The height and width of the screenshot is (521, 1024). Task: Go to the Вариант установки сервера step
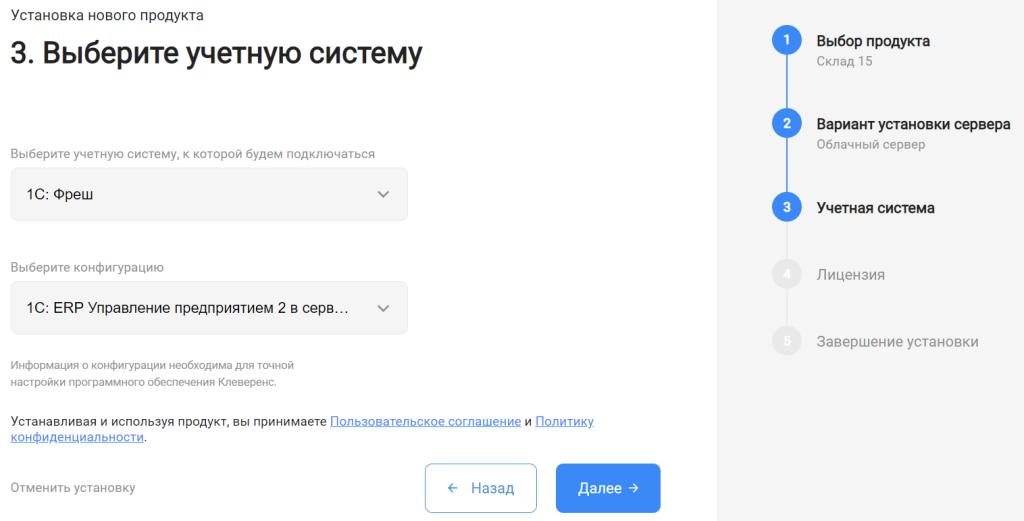pos(913,124)
